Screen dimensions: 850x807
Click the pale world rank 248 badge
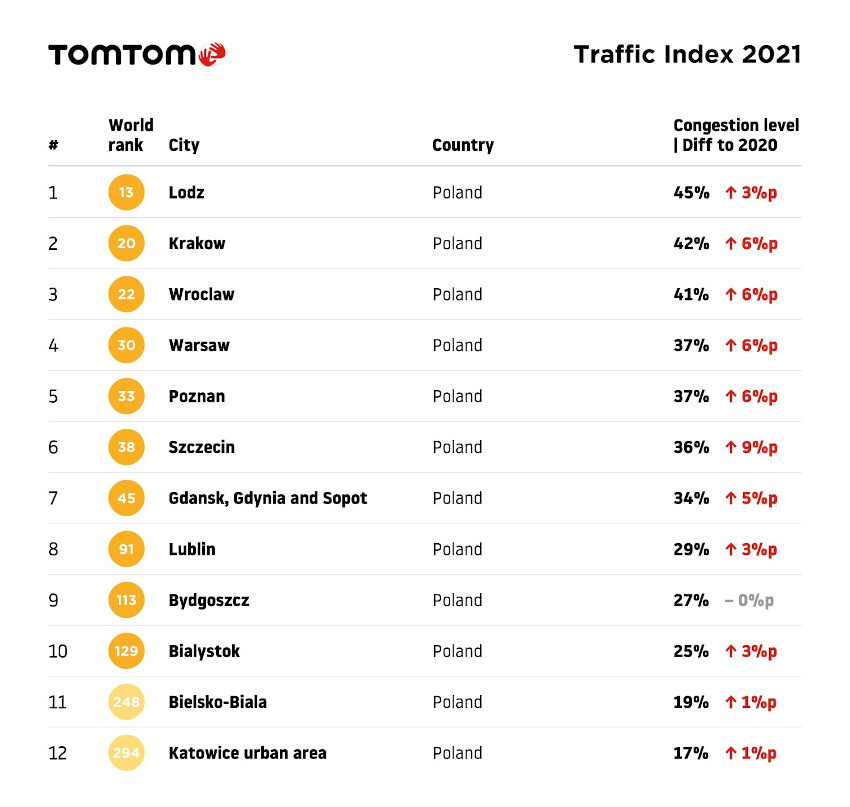126,703
